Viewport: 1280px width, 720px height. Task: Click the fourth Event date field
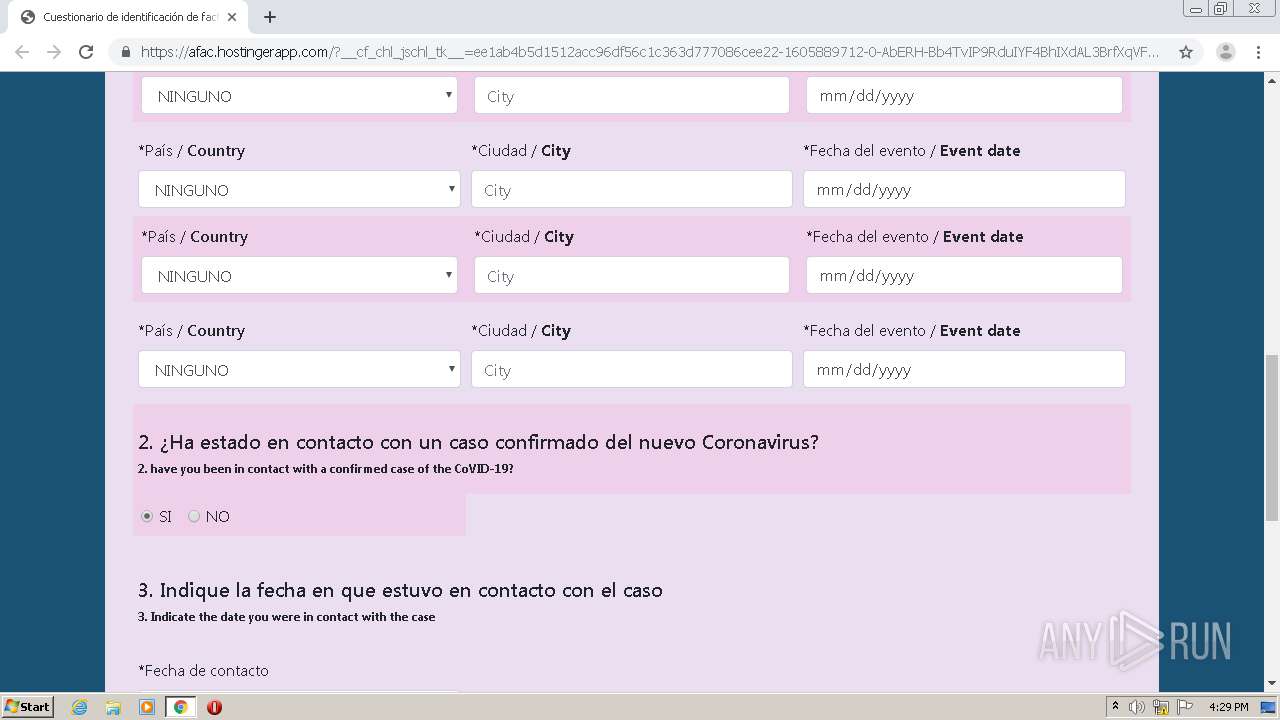pos(964,369)
